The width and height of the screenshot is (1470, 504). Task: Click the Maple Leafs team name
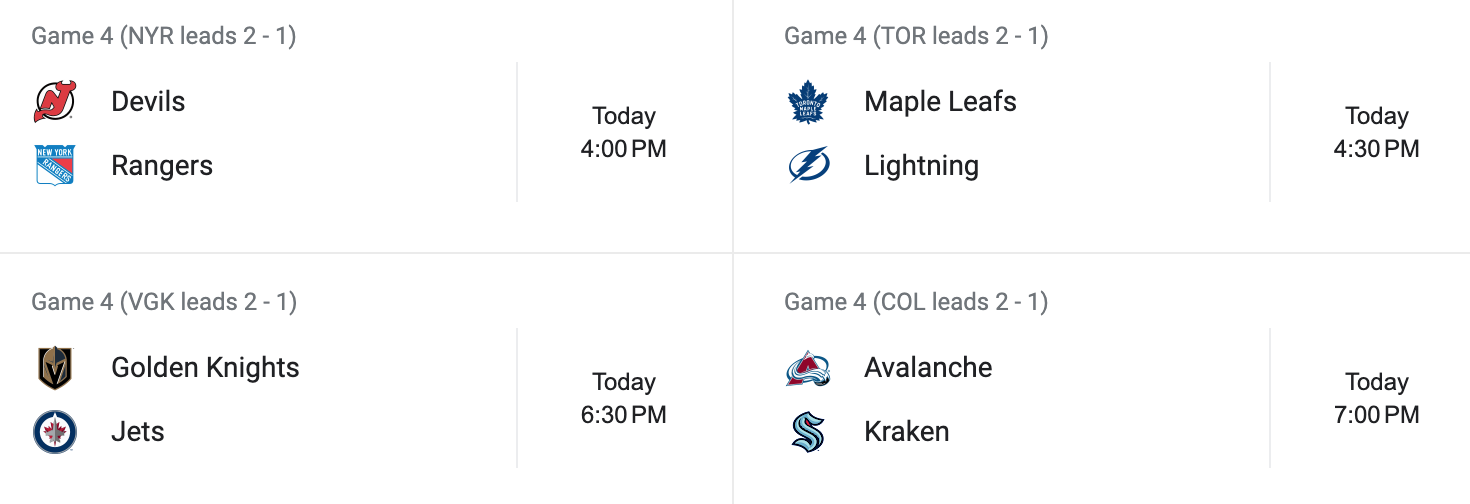[x=940, y=102]
